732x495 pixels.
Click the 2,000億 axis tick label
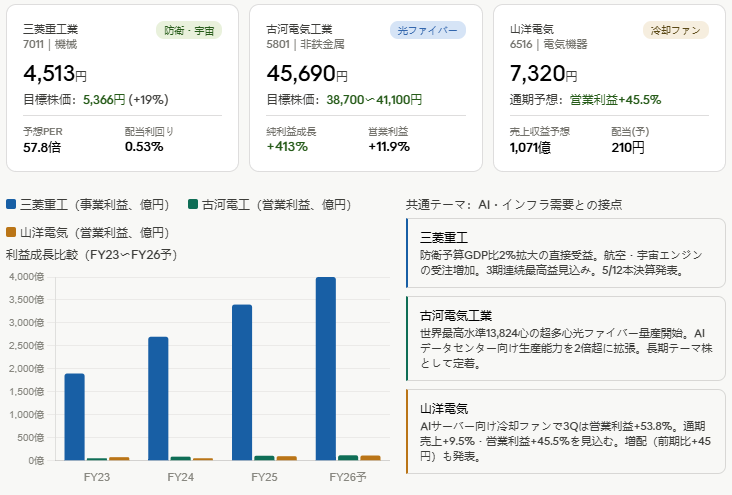26,369
